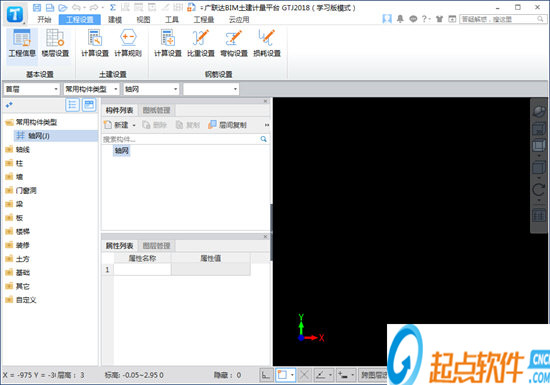Open 工程信息 project information
The image size is (550, 385).
click(x=22, y=43)
